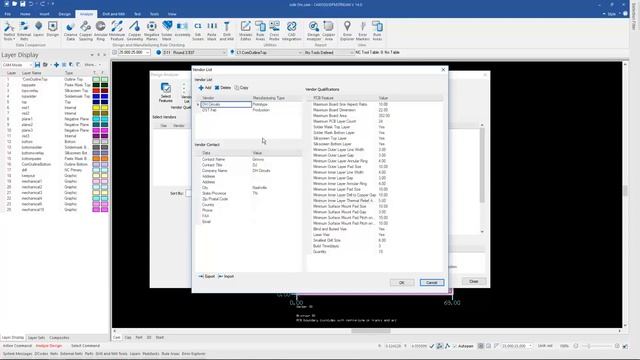Click the External Nets ribbon icon
The image size is (640, 360).
click(x=24, y=31)
